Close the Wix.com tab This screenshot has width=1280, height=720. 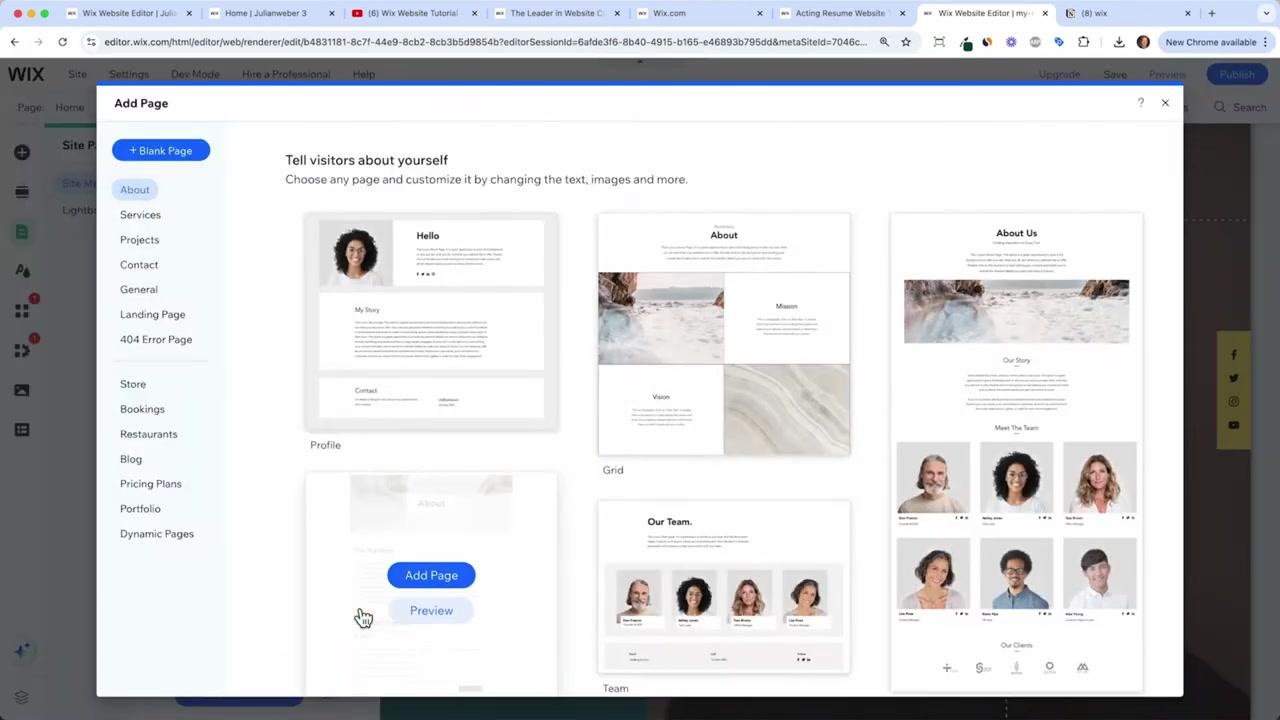tap(760, 13)
